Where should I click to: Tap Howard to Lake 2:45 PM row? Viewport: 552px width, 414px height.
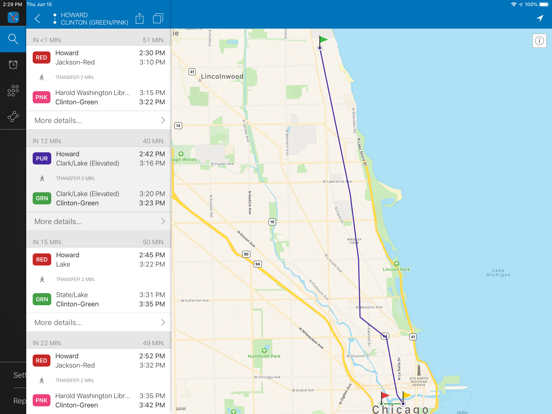click(99, 259)
